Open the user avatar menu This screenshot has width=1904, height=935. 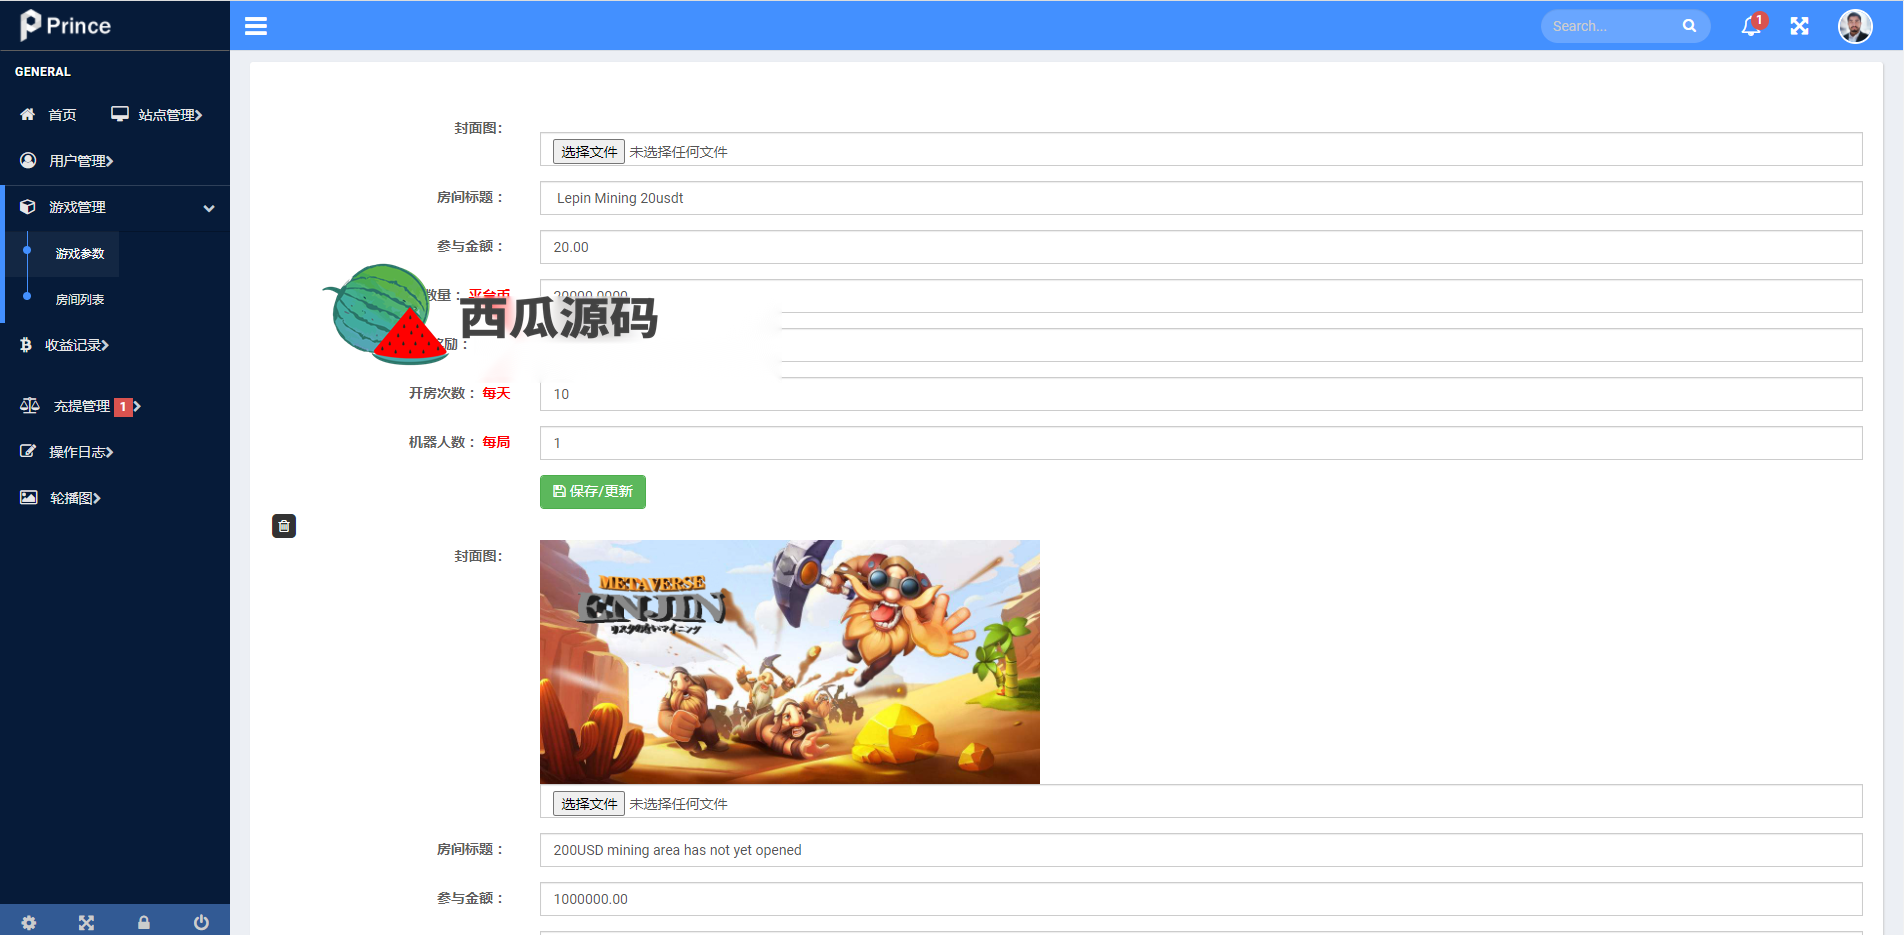[1855, 26]
